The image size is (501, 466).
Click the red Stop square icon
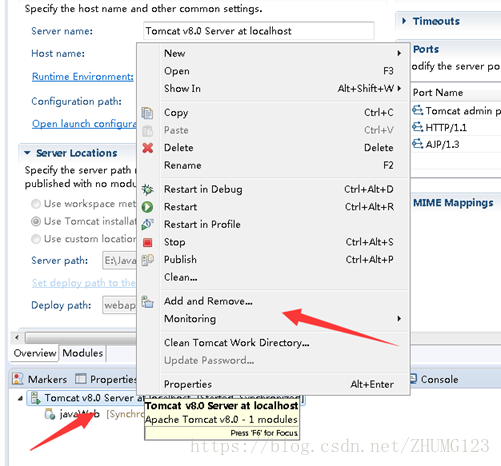pos(148,242)
